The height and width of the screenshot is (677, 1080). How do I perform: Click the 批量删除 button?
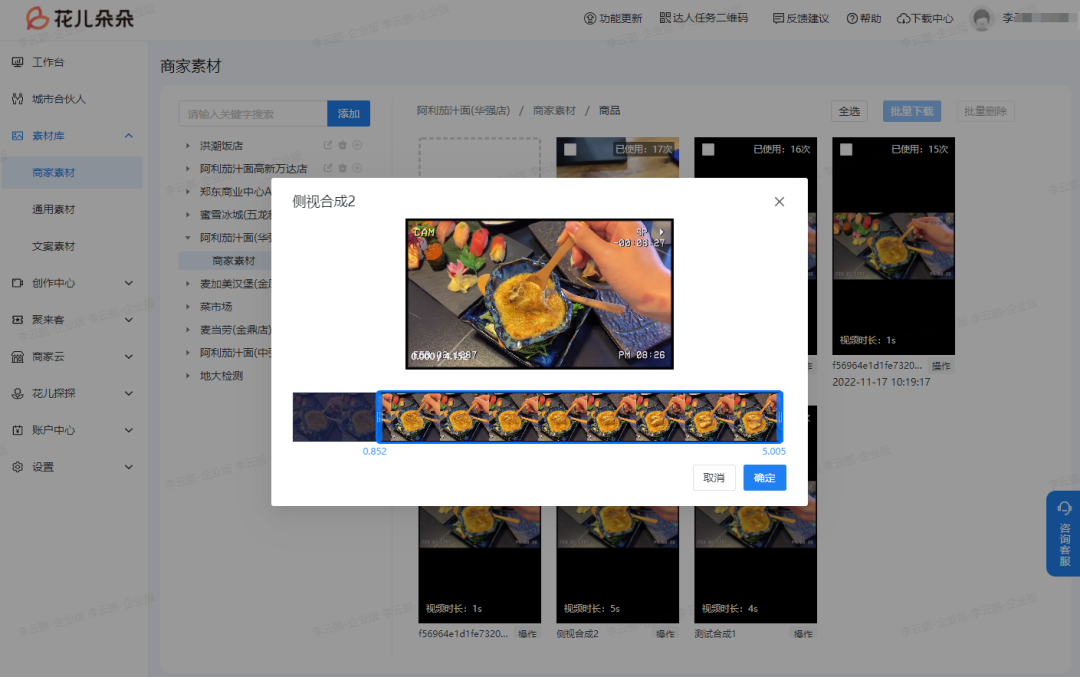point(986,111)
